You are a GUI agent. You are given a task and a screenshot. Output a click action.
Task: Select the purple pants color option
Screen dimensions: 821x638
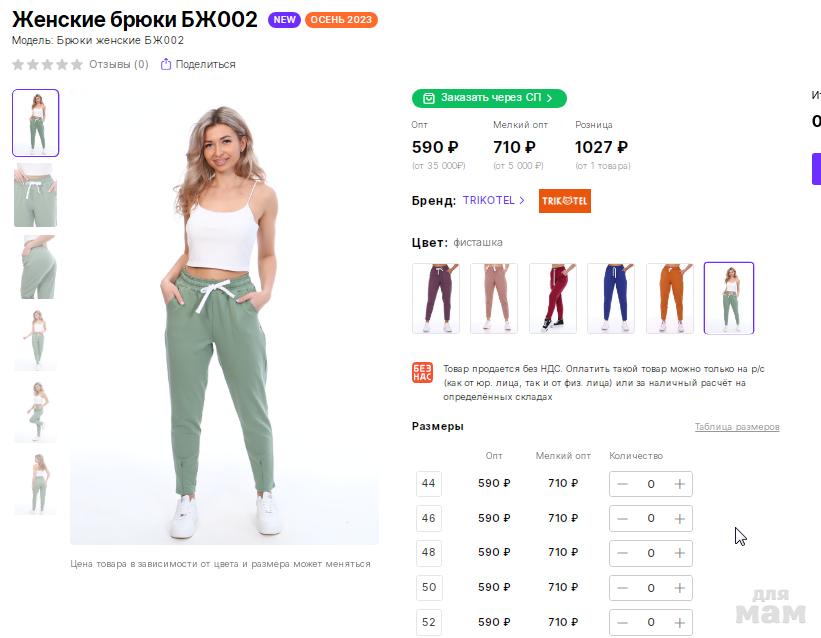point(436,298)
